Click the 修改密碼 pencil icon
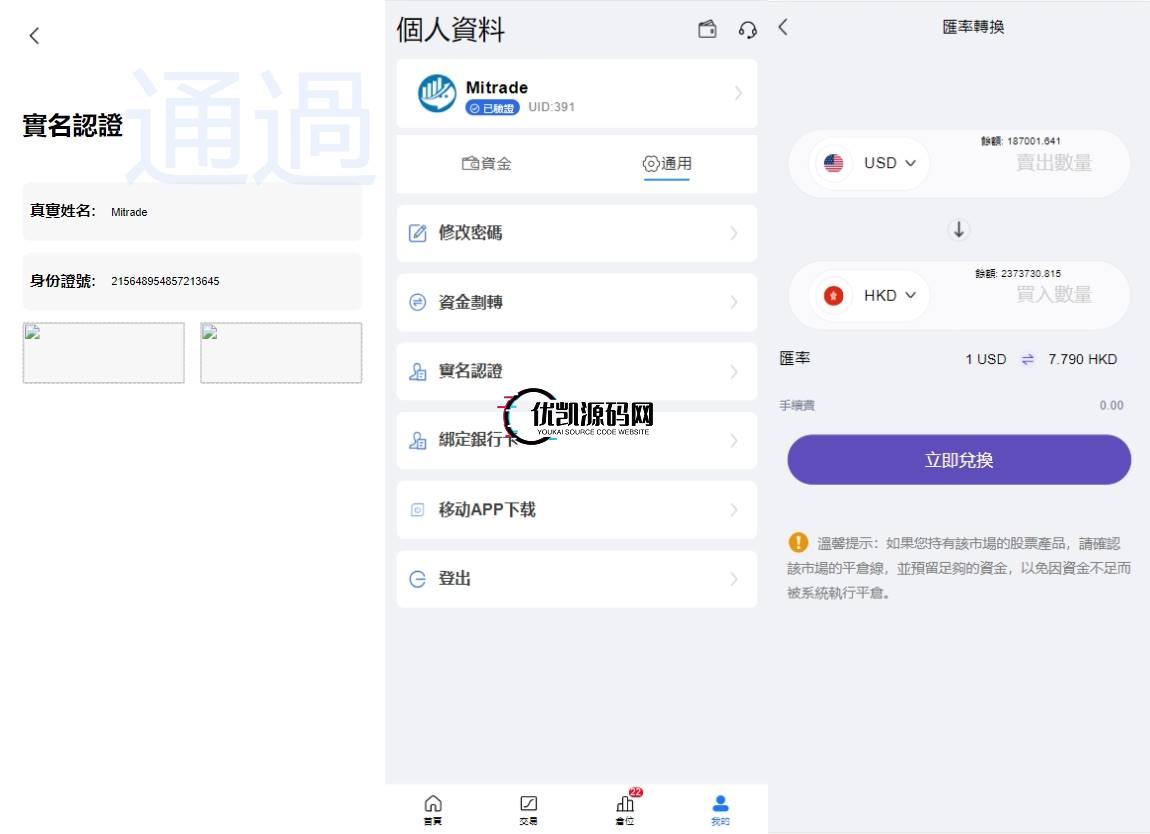The height and width of the screenshot is (834, 1150). 418,233
